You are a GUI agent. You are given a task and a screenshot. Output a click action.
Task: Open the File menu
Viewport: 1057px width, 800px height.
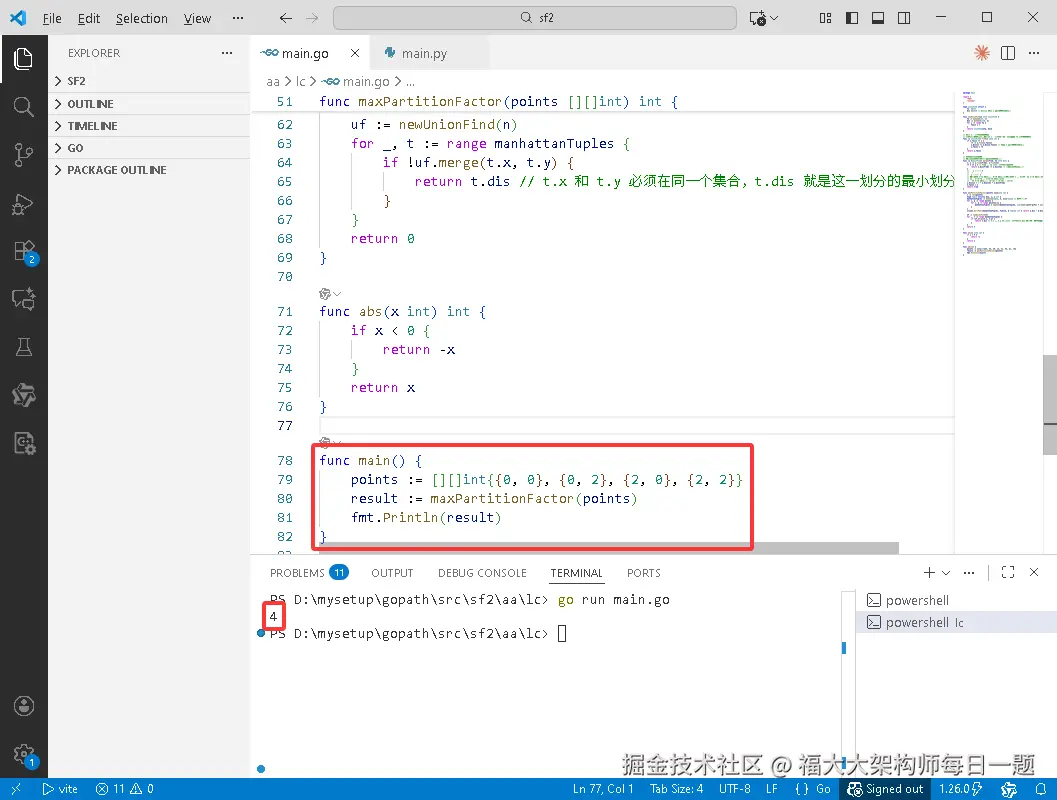52,18
